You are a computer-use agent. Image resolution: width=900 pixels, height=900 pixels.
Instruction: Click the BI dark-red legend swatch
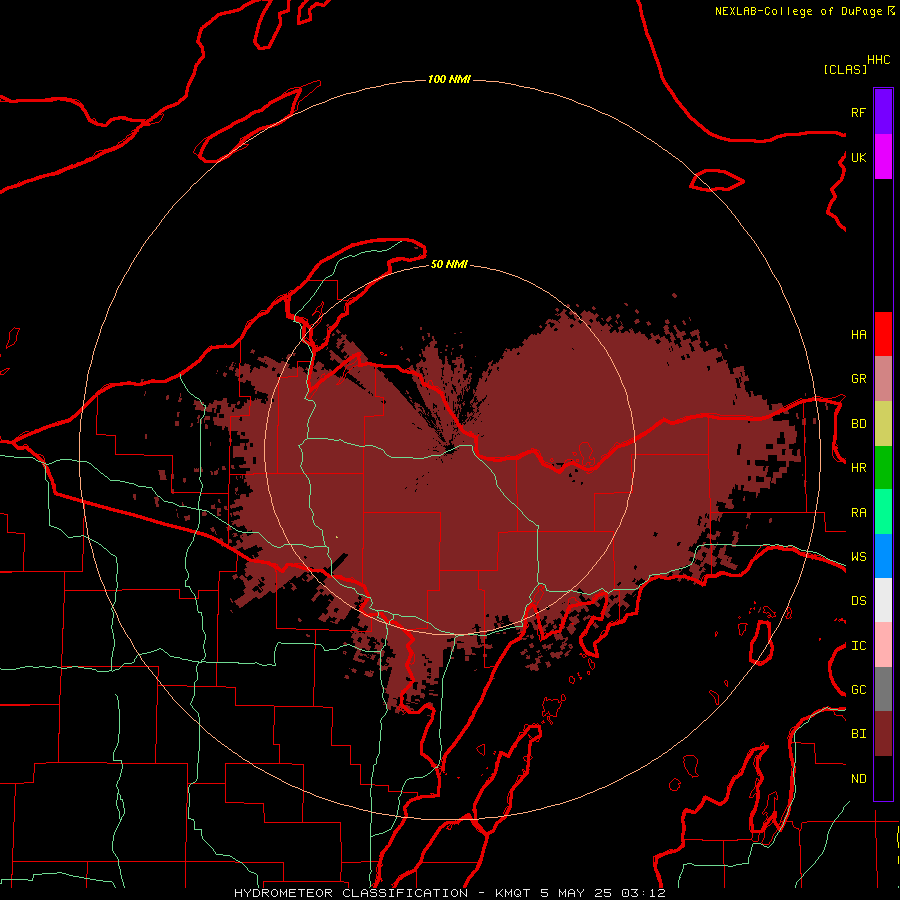tap(883, 734)
